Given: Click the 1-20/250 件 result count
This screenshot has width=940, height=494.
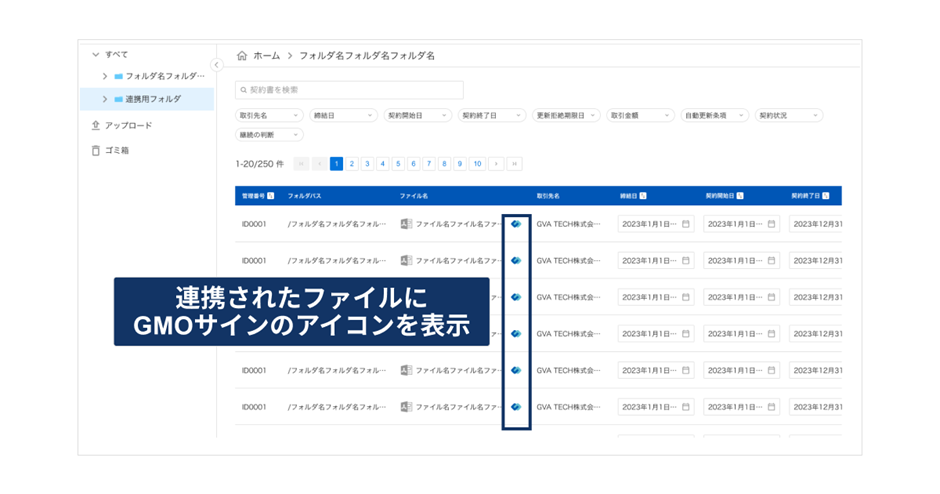Looking at the screenshot, I should (x=260, y=164).
